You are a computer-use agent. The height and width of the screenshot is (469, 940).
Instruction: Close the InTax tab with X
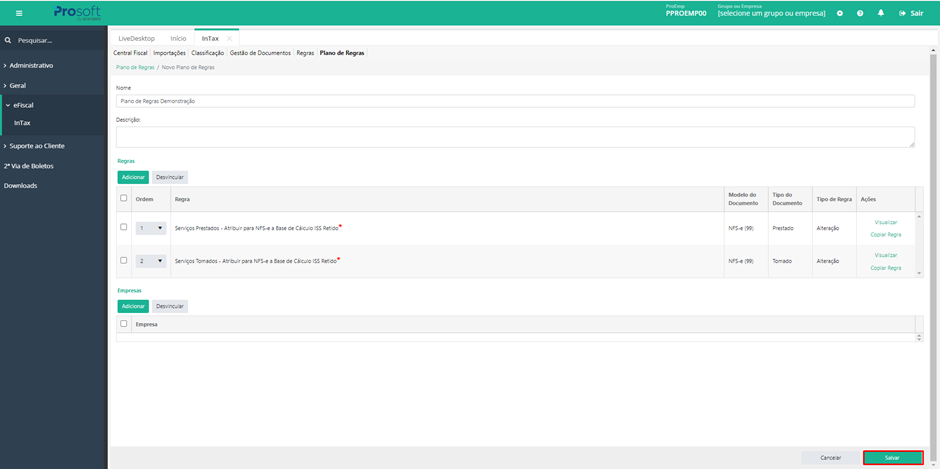click(229, 38)
